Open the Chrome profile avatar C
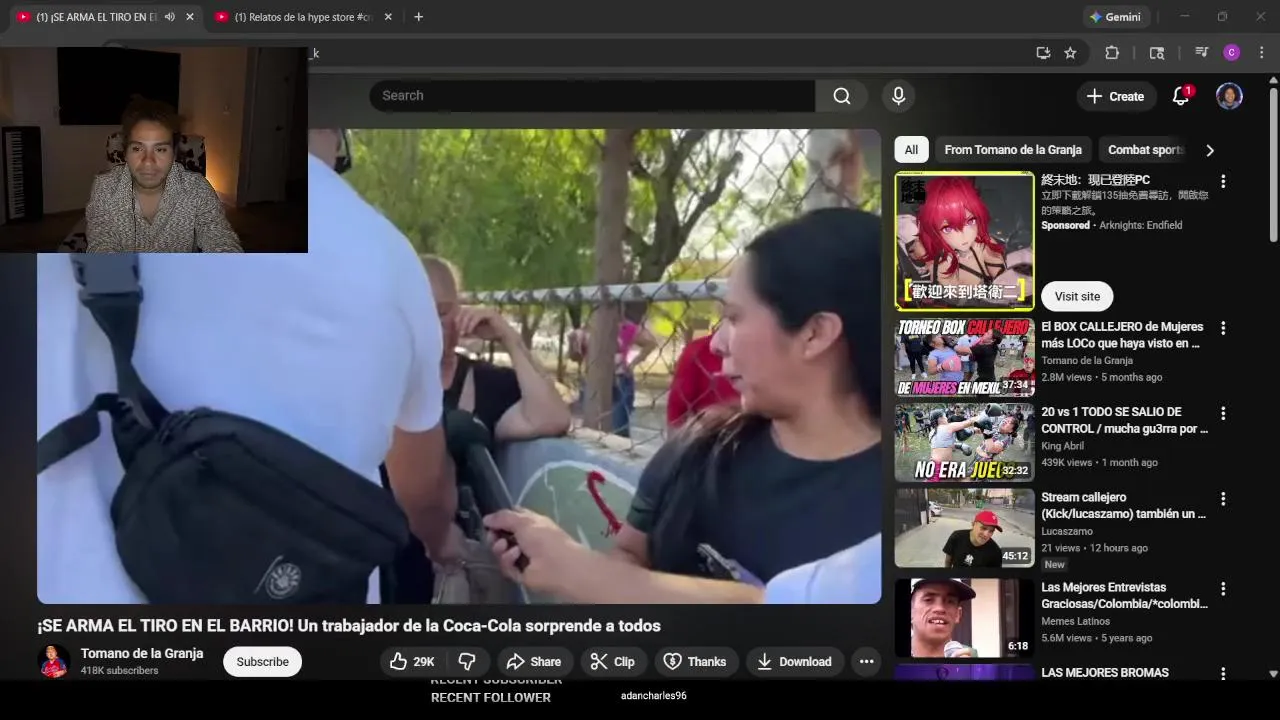Image resolution: width=1280 pixels, height=720 pixels. coord(1232,53)
